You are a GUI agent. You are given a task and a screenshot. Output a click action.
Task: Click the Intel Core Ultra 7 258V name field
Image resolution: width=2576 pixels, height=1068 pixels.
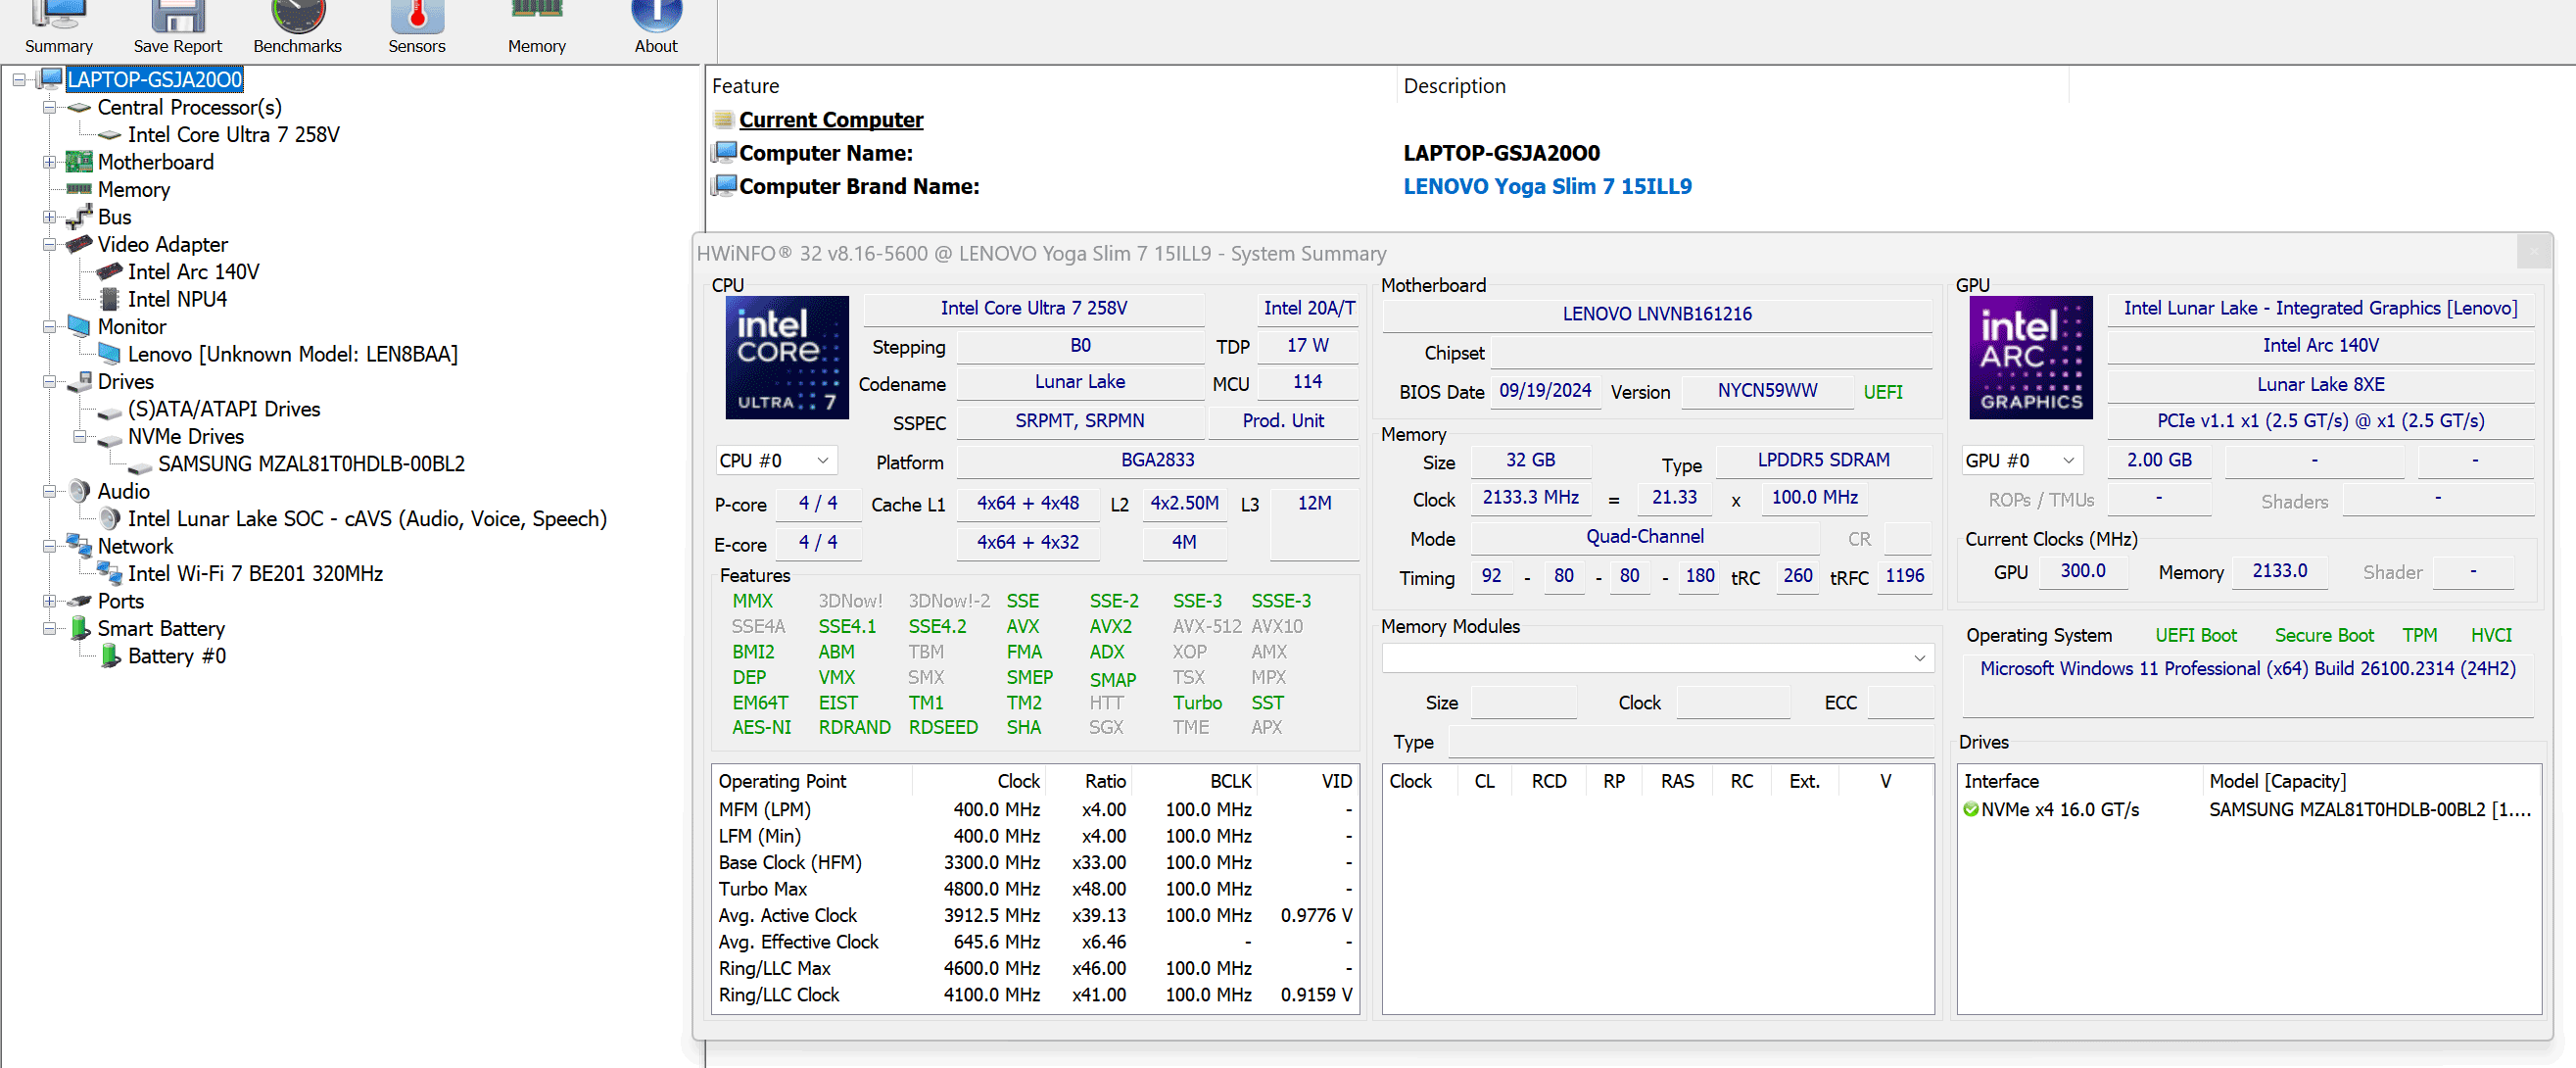1033,308
